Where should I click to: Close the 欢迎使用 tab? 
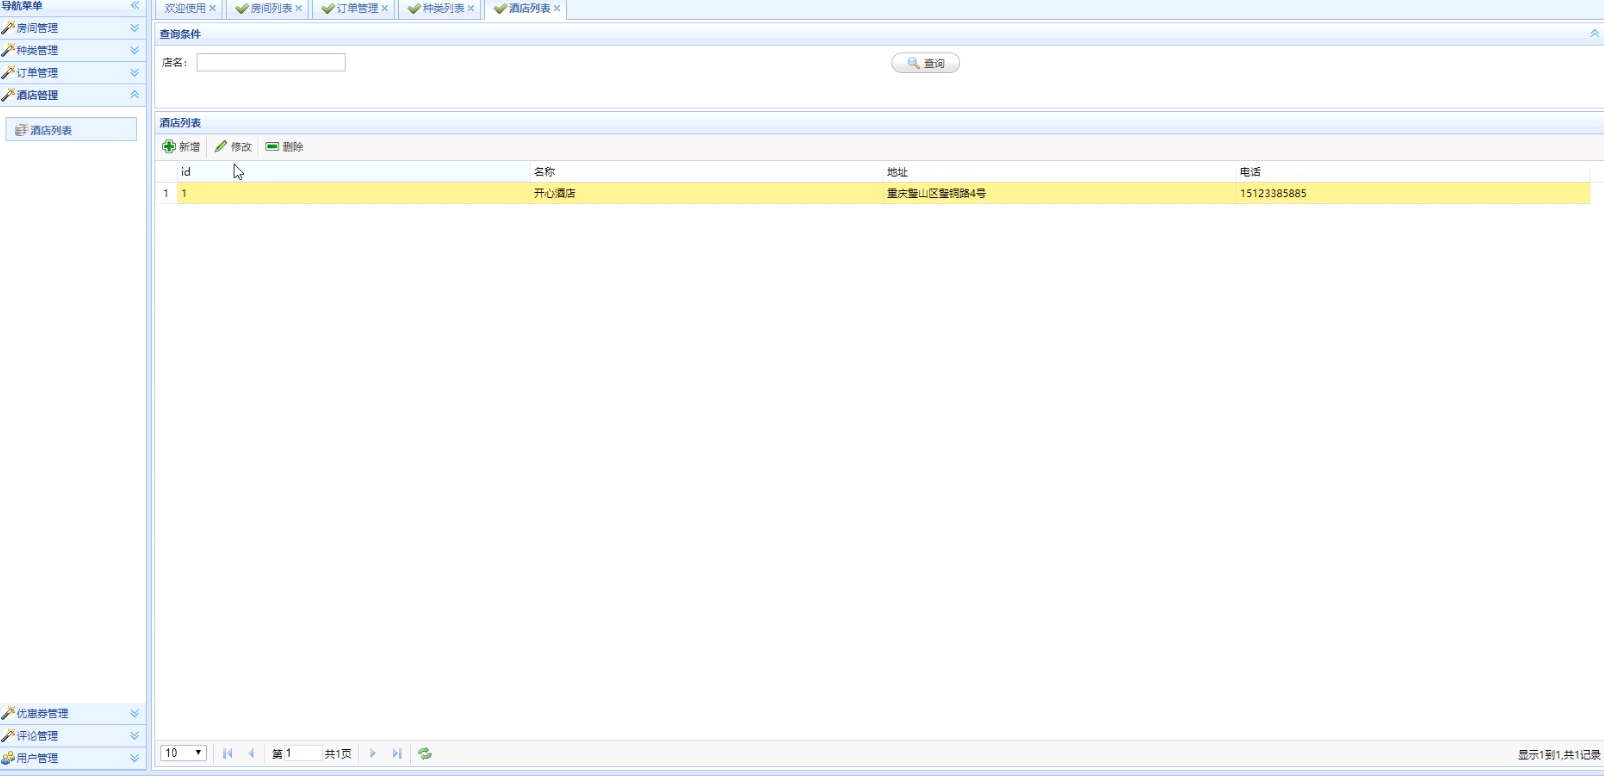212,8
